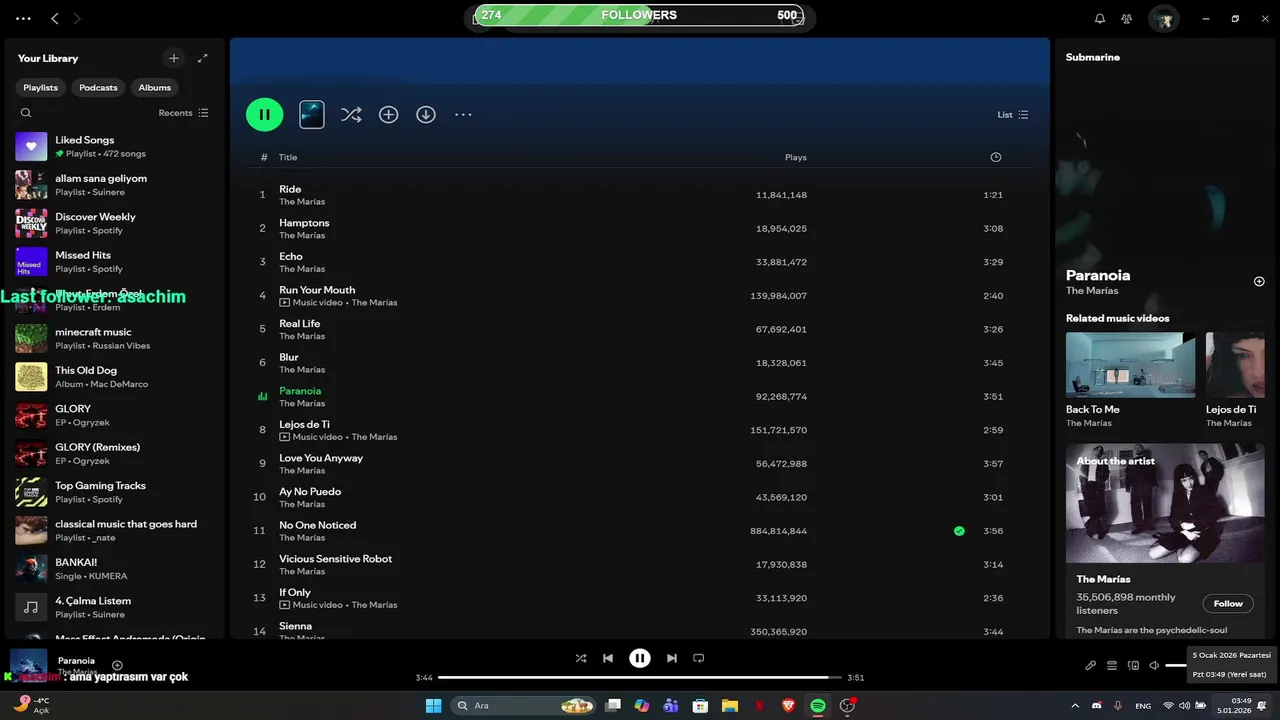Sort tracks by the Title column
Screen dimensions: 1280x720
[288, 157]
